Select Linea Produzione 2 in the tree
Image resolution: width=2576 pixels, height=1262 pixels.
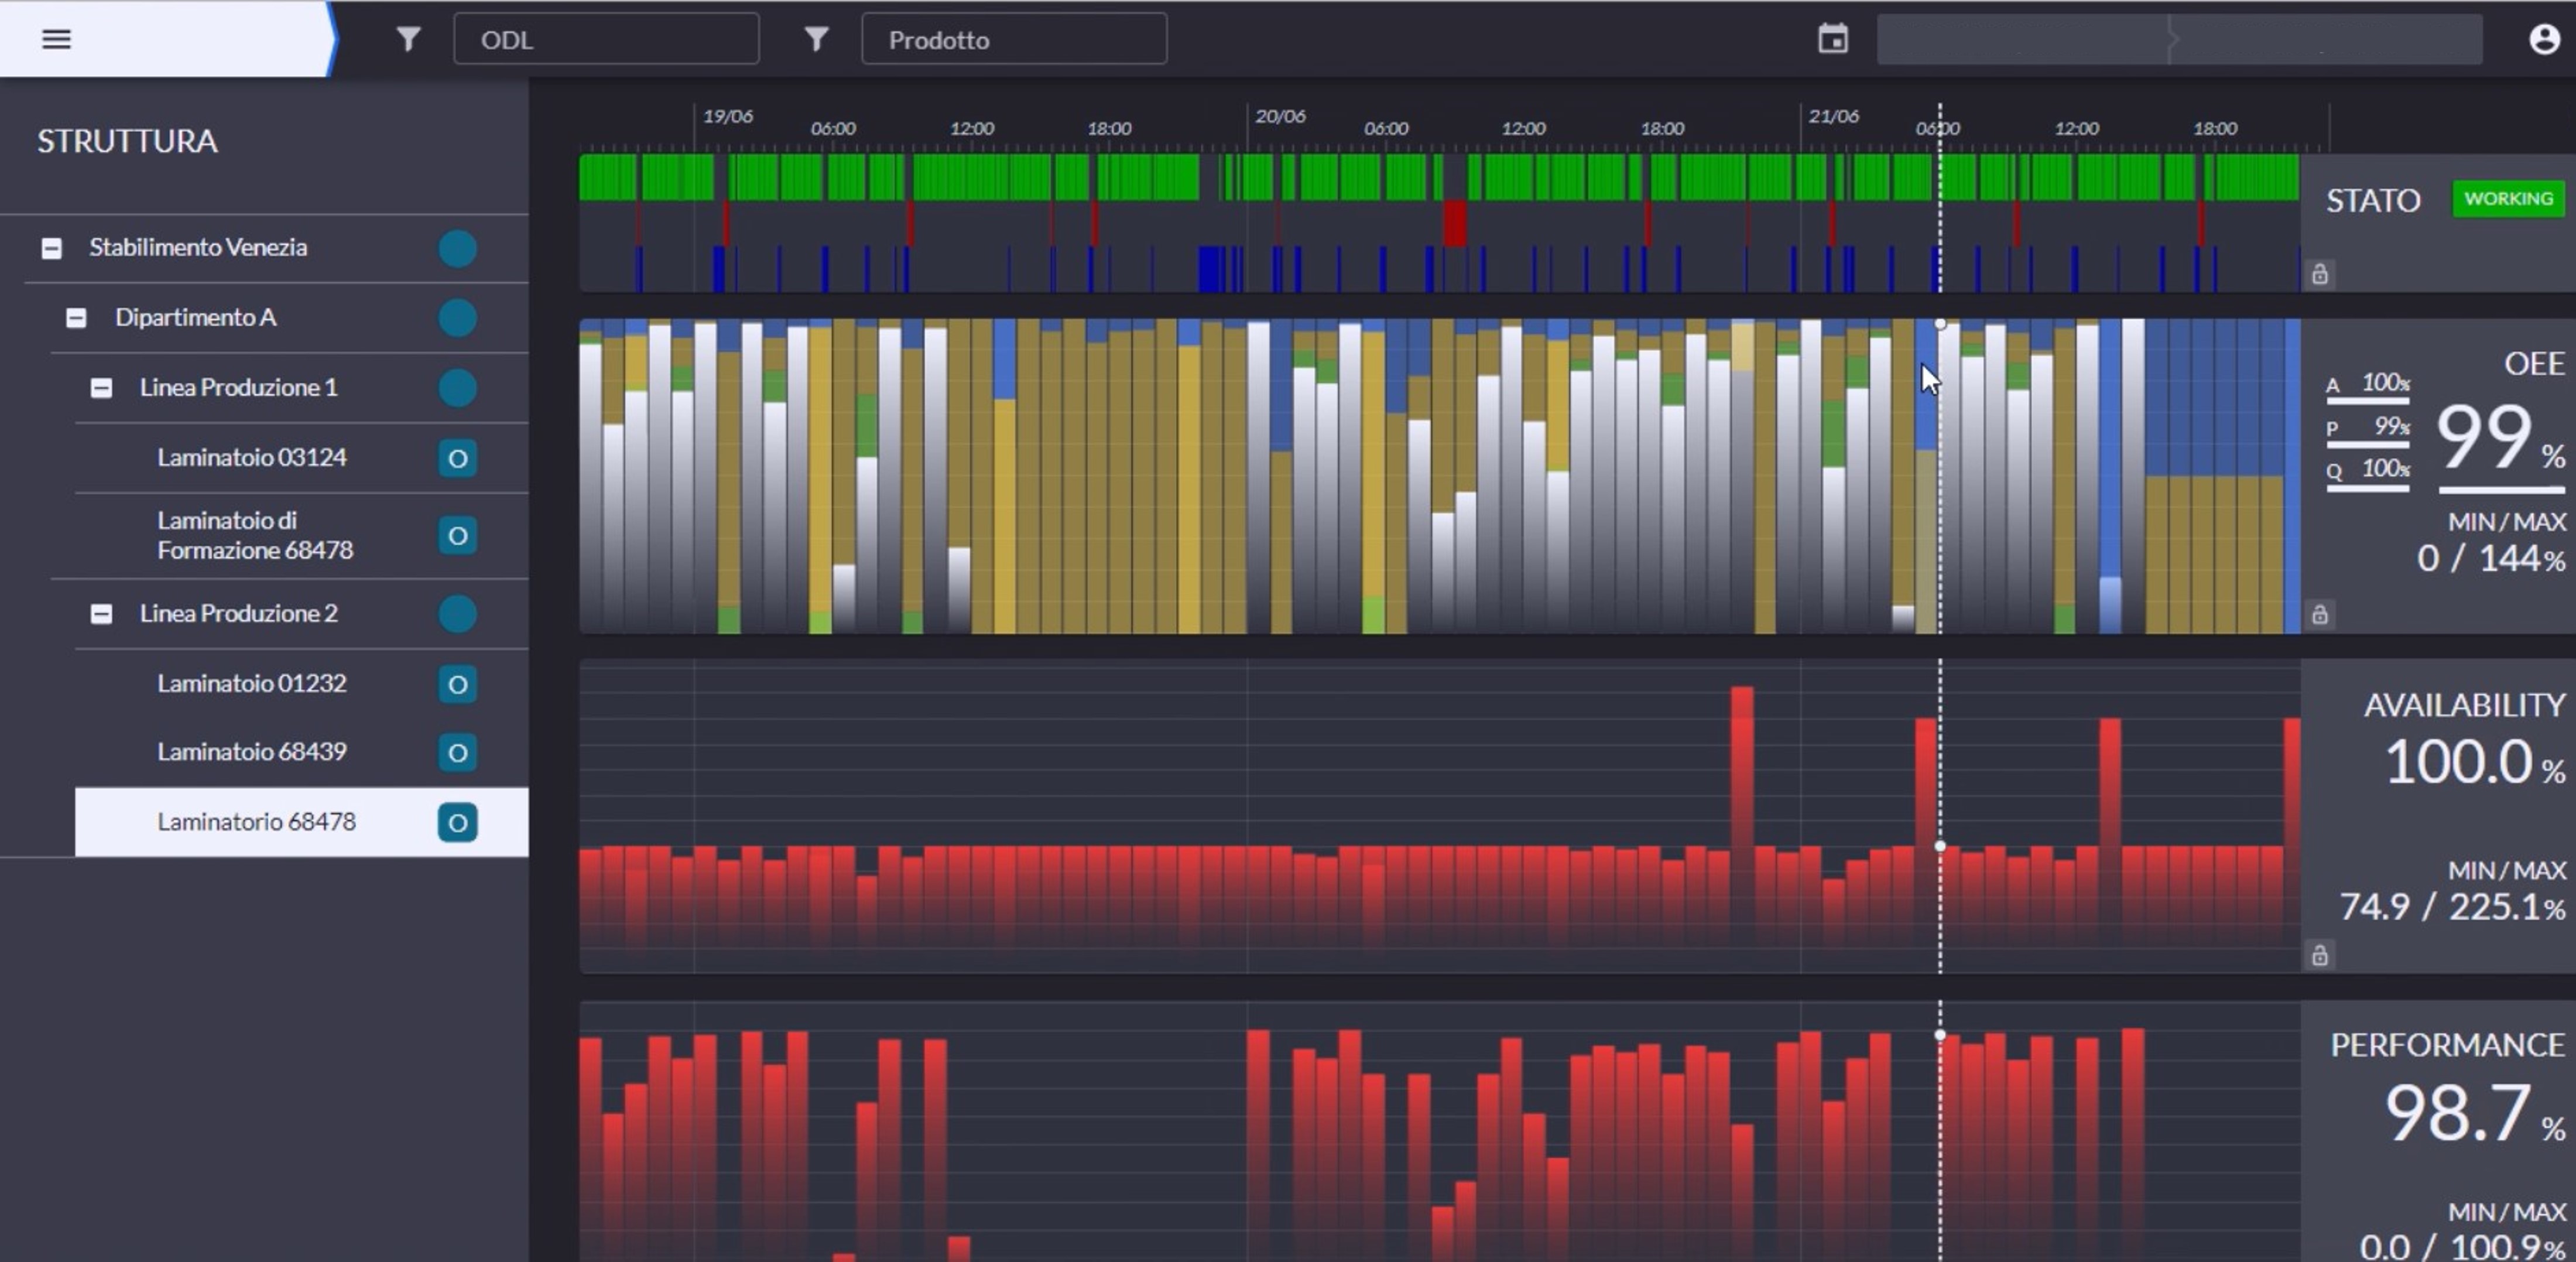point(239,613)
